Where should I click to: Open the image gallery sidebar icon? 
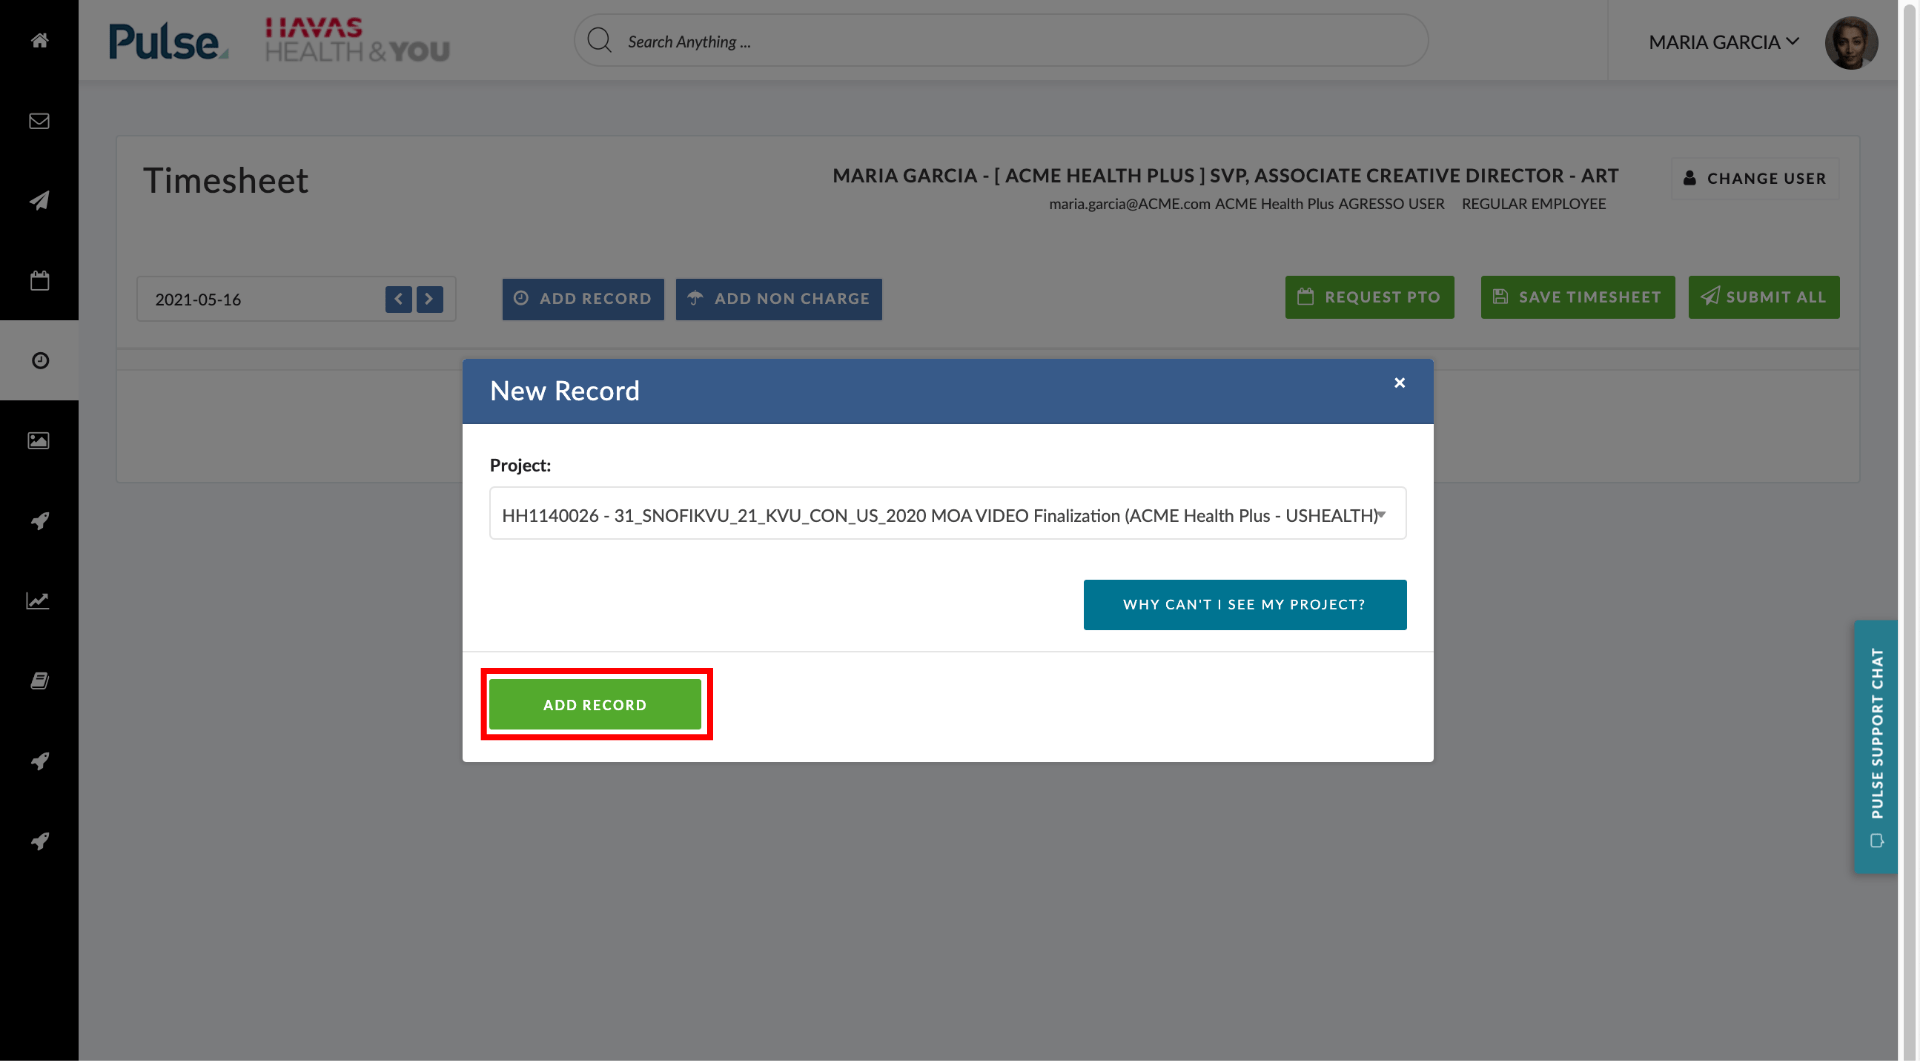tap(40, 440)
